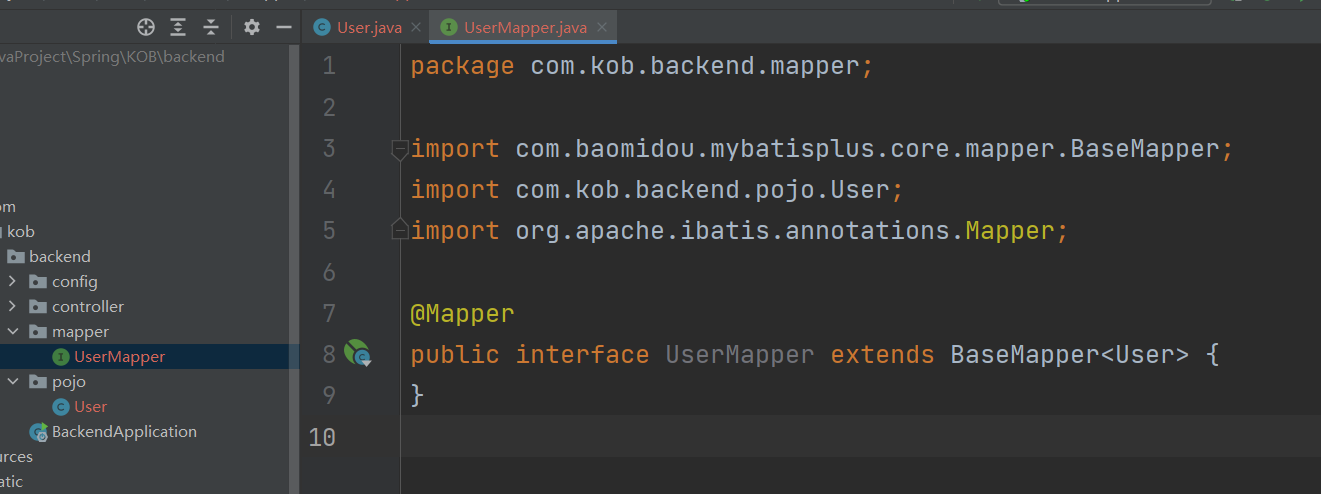Expand the config folder

(x=12, y=282)
